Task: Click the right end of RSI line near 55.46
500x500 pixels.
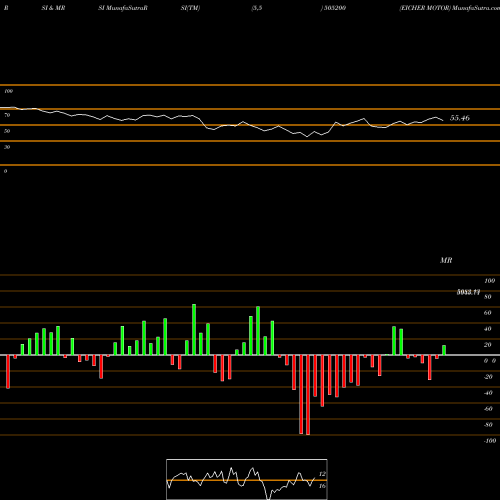Action: coord(443,120)
